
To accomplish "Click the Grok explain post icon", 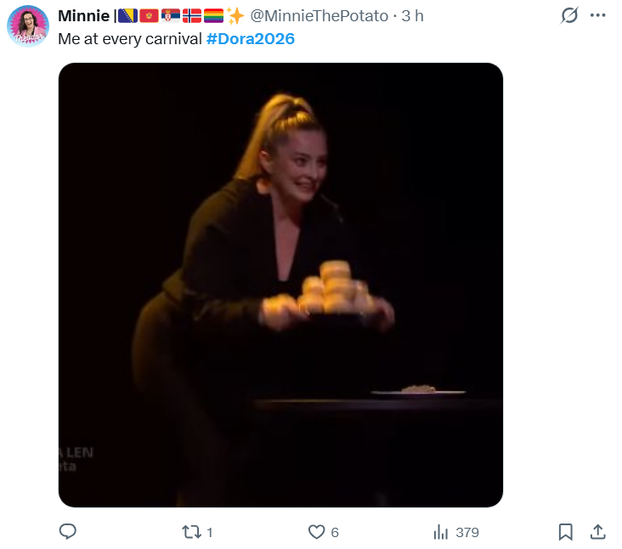I will [569, 16].
